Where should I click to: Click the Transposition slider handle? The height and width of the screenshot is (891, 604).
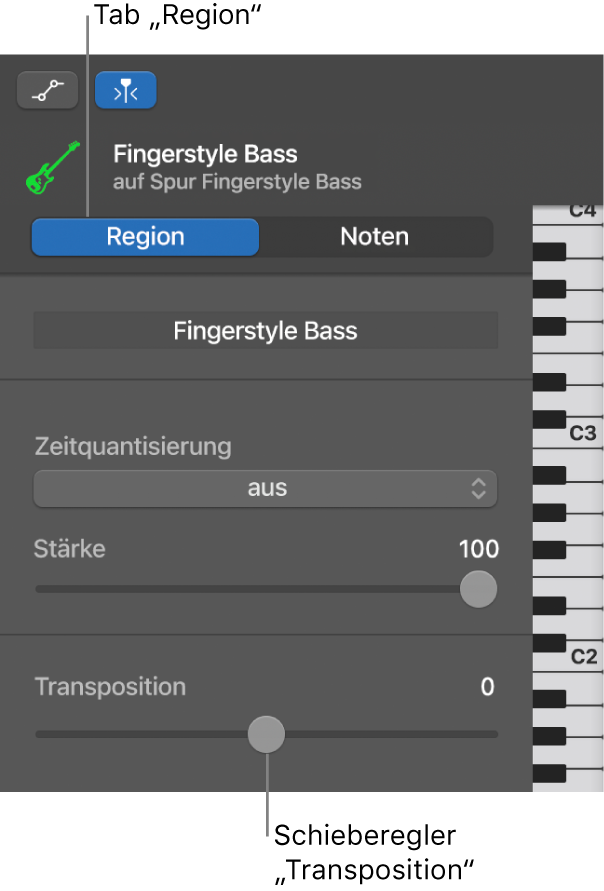click(266, 734)
